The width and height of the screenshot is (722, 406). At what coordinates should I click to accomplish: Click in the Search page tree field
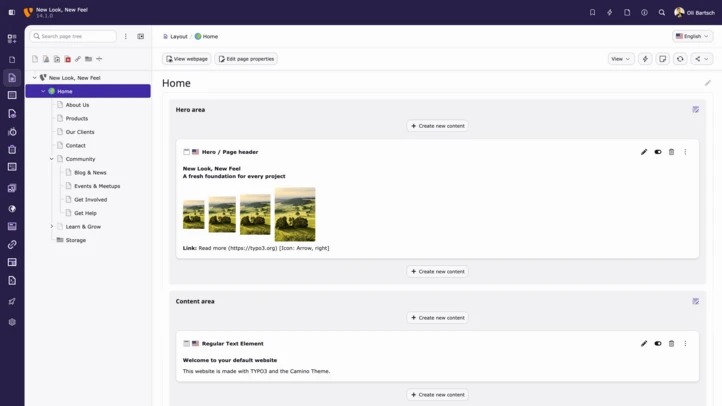73,36
